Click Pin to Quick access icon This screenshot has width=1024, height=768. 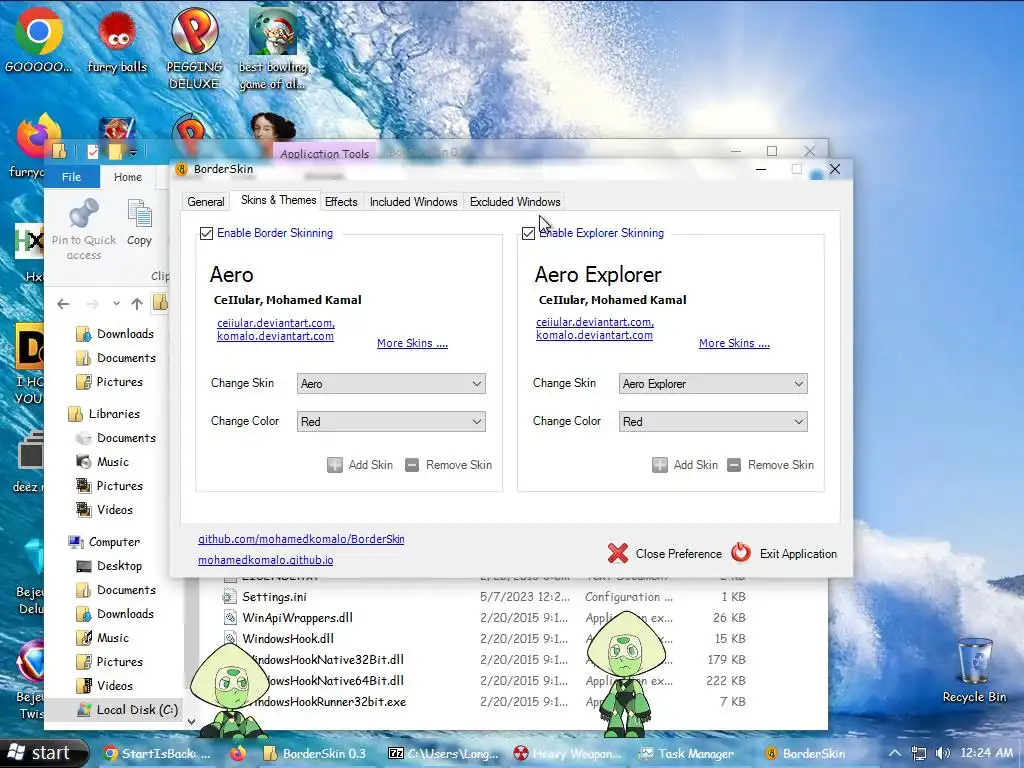pos(84,229)
